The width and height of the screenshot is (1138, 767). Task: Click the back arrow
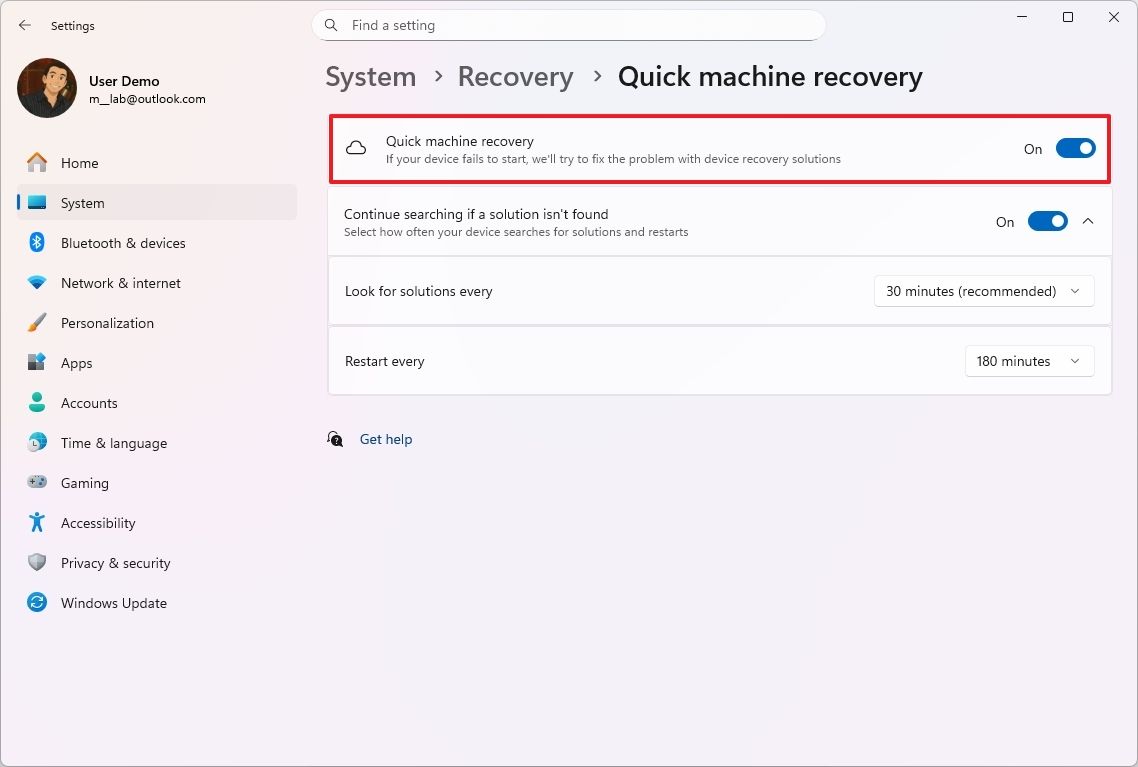click(25, 25)
